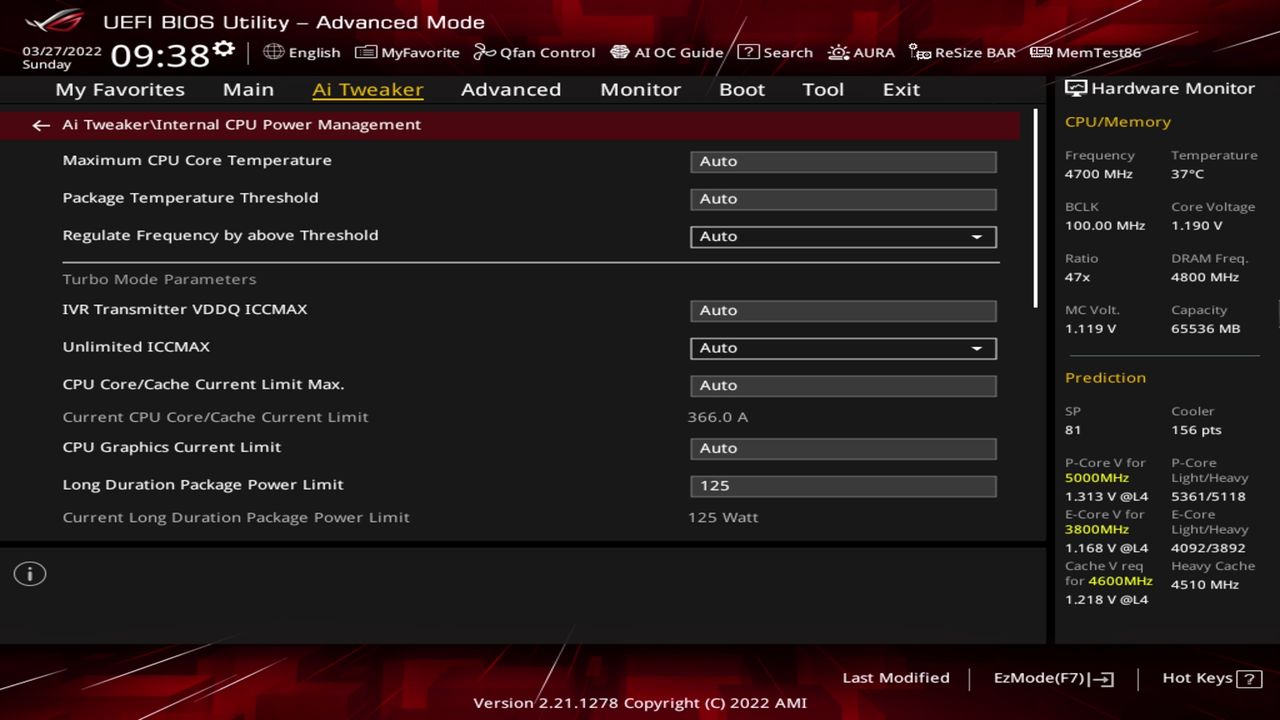Click the Prediction section heading
Image resolution: width=1280 pixels, height=720 pixels.
(x=1105, y=378)
